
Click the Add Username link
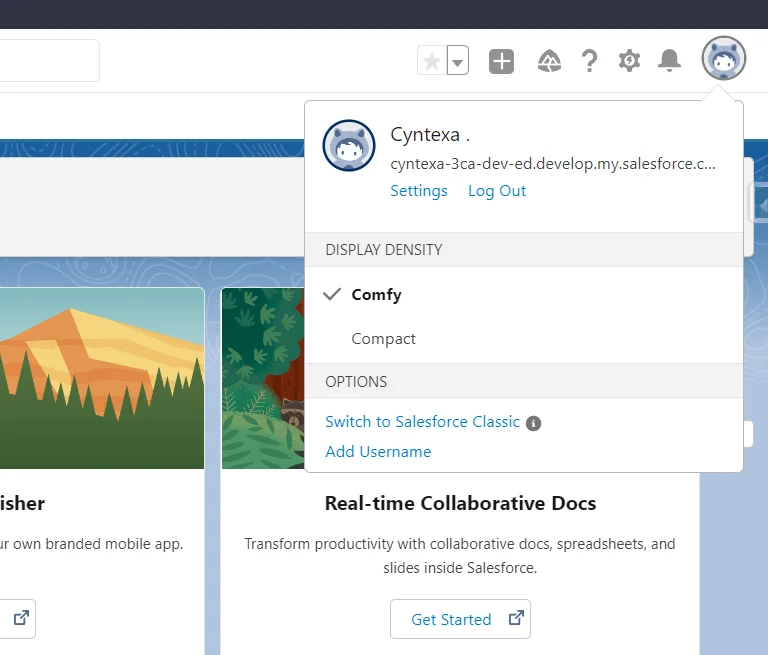(378, 452)
